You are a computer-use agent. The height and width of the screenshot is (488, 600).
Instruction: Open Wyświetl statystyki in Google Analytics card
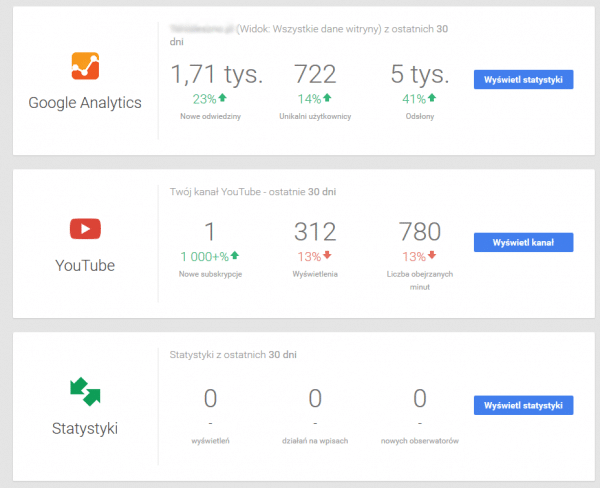(x=523, y=80)
